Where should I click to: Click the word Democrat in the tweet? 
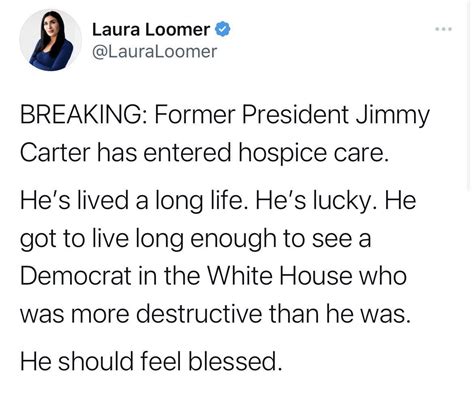pyautogui.click(x=76, y=276)
